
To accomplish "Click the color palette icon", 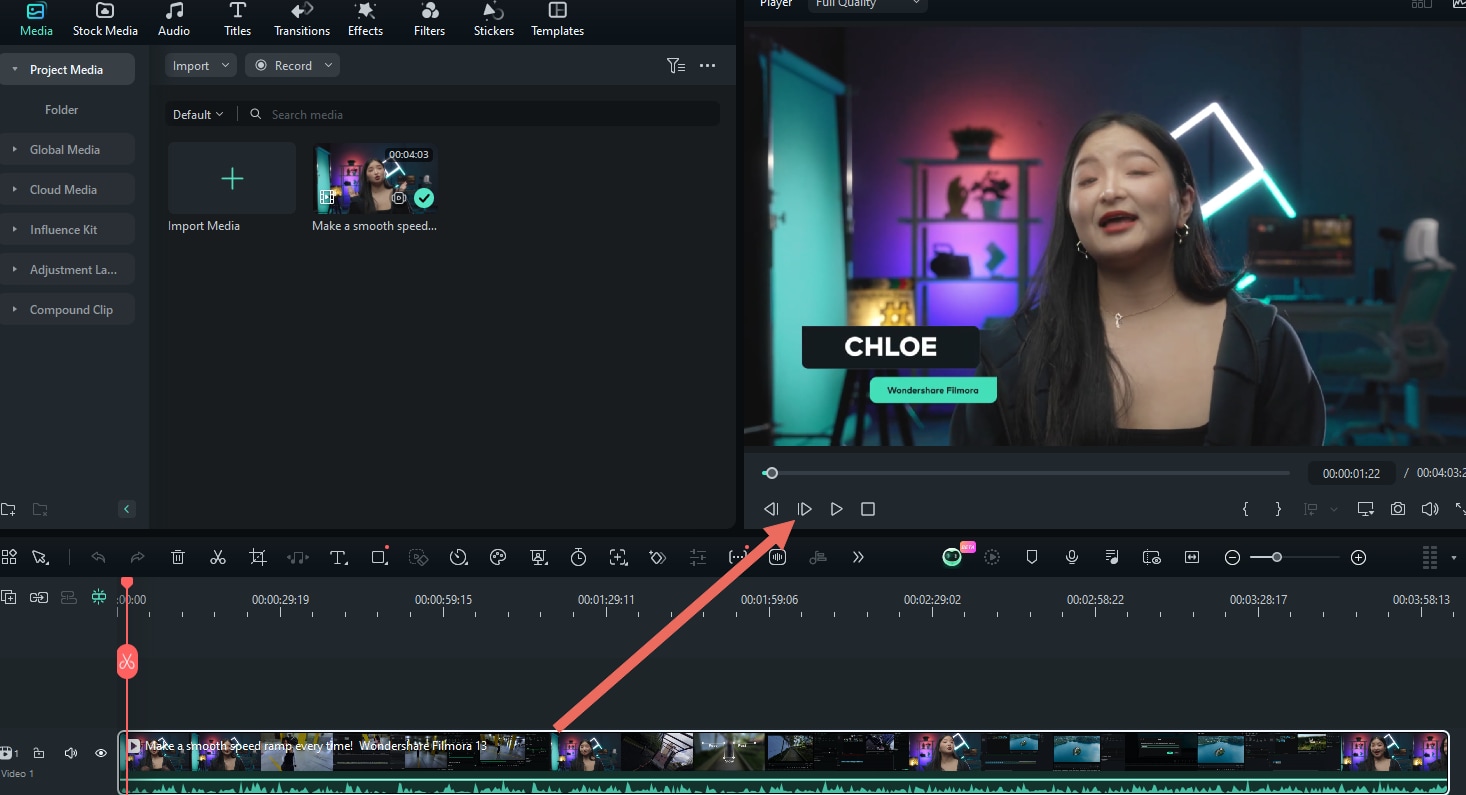I will click(x=498, y=557).
